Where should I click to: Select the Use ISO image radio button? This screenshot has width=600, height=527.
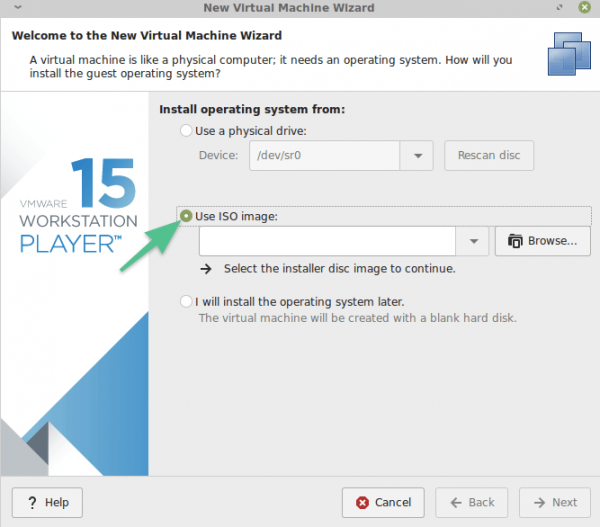[186, 216]
